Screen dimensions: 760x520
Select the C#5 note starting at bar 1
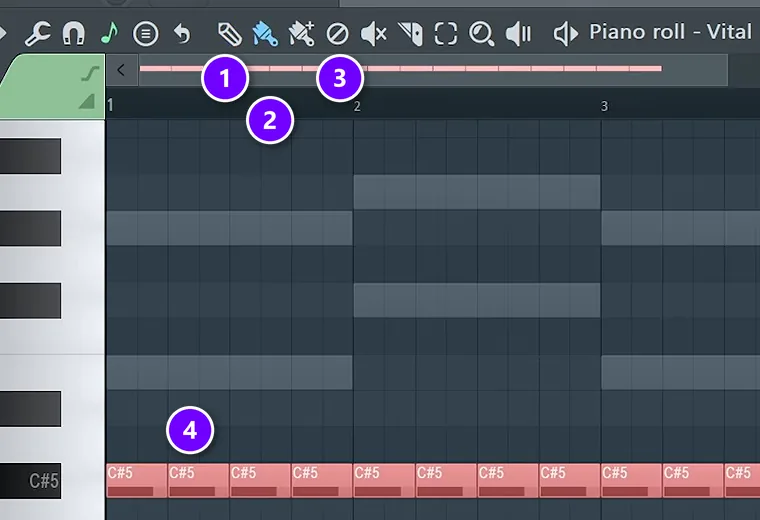tap(137, 481)
